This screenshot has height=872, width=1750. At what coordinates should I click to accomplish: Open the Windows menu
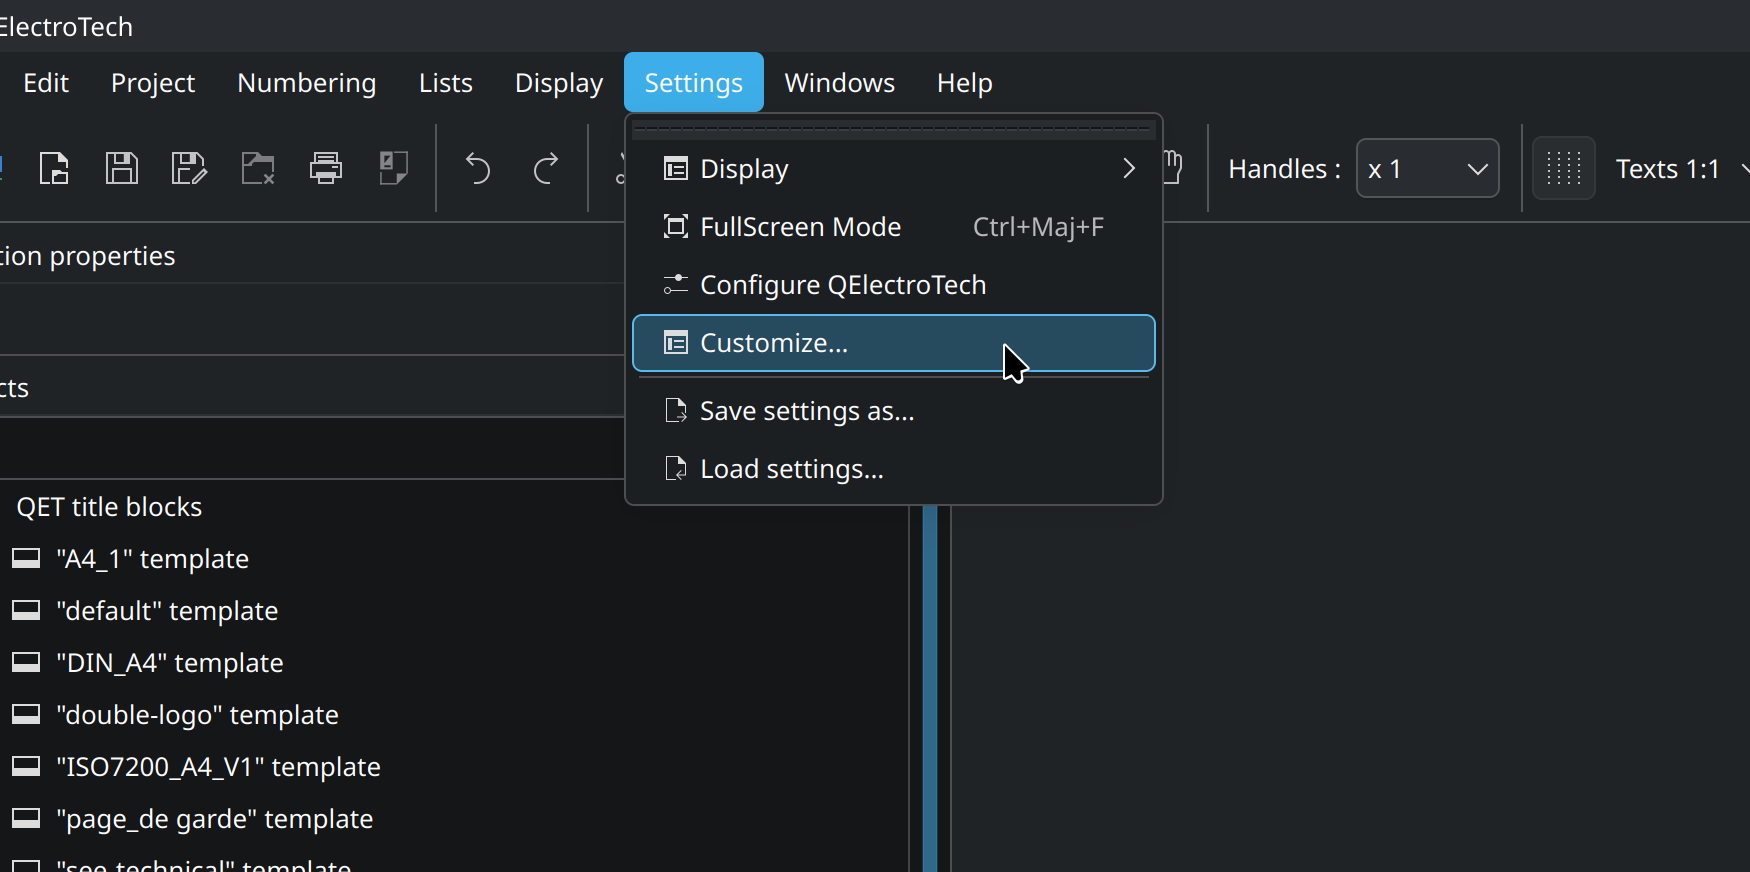click(840, 82)
